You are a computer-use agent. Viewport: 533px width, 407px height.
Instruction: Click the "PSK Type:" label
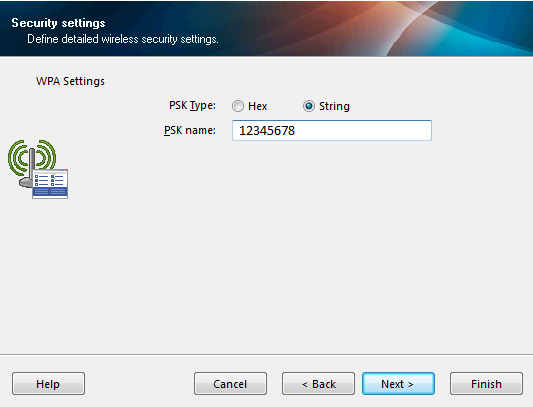pyautogui.click(x=192, y=105)
